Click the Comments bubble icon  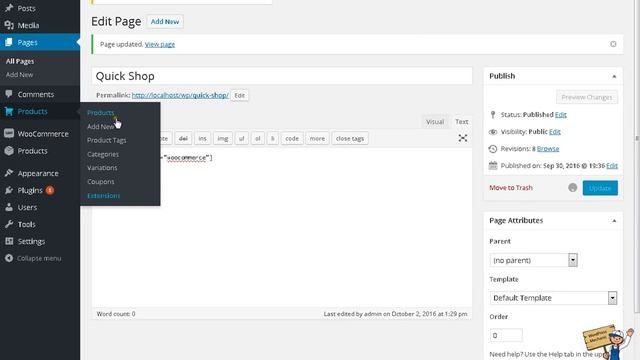point(9,94)
